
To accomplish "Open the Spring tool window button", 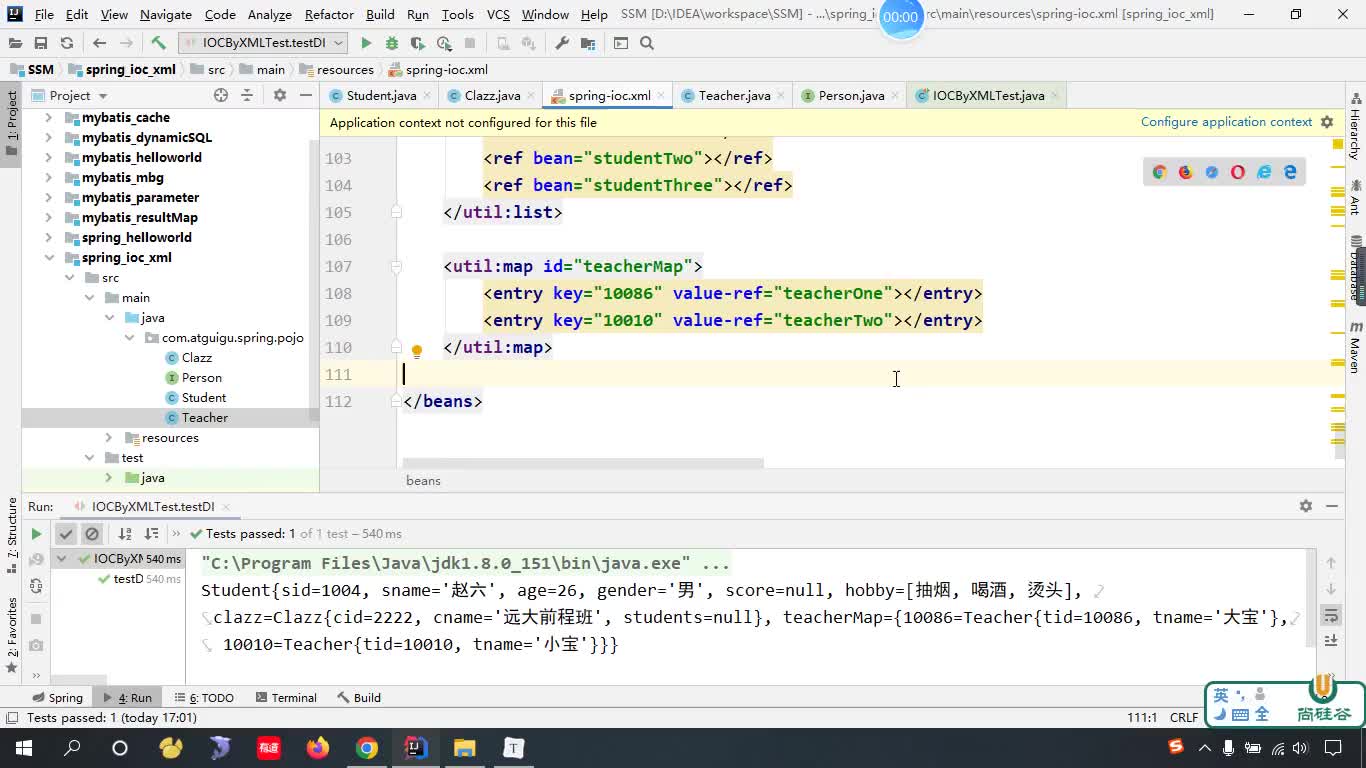I will pos(57,698).
